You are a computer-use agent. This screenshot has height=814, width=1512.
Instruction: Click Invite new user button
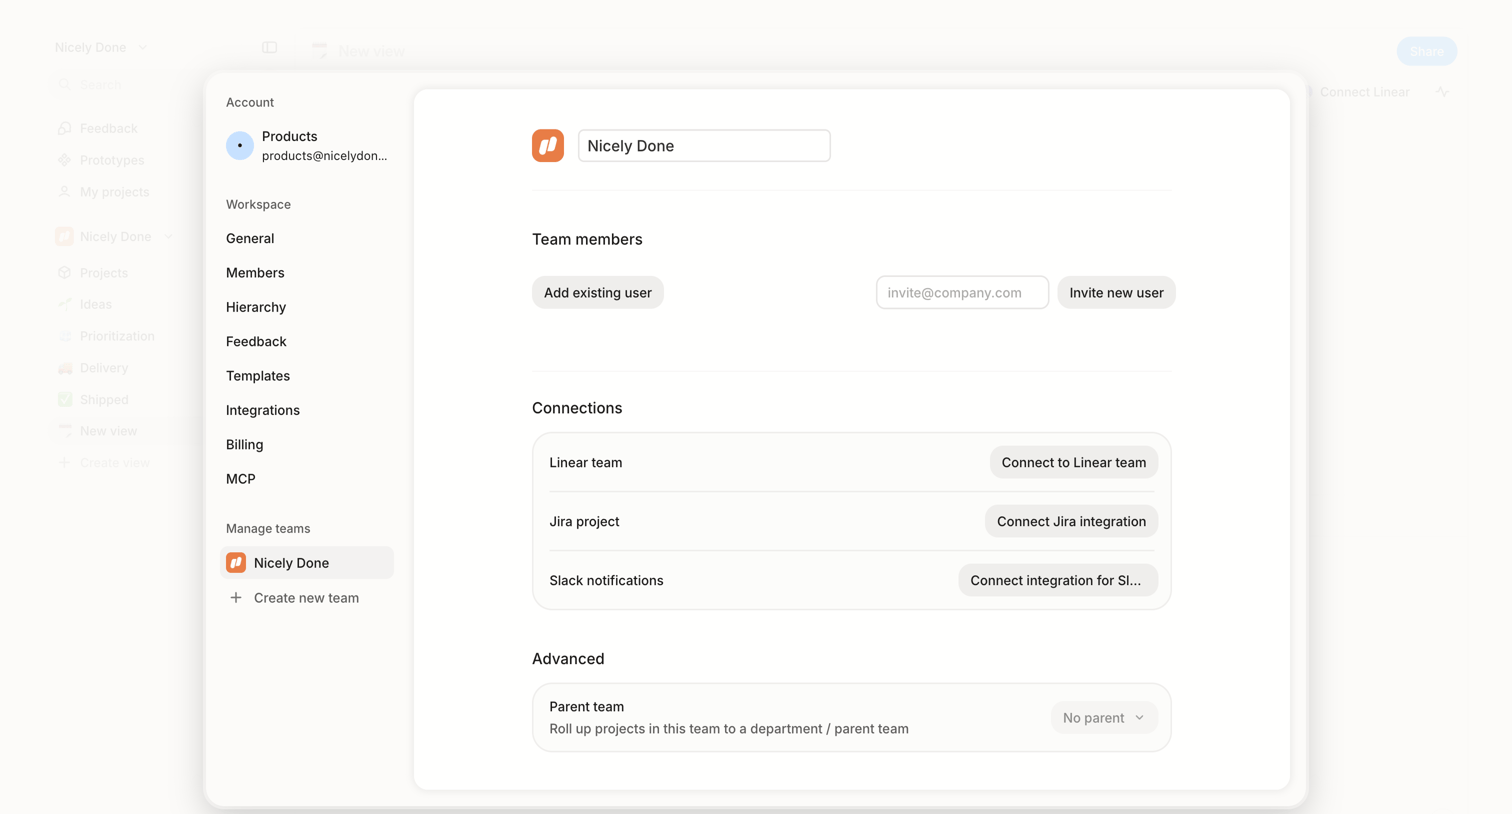click(x=1116, y=293)
